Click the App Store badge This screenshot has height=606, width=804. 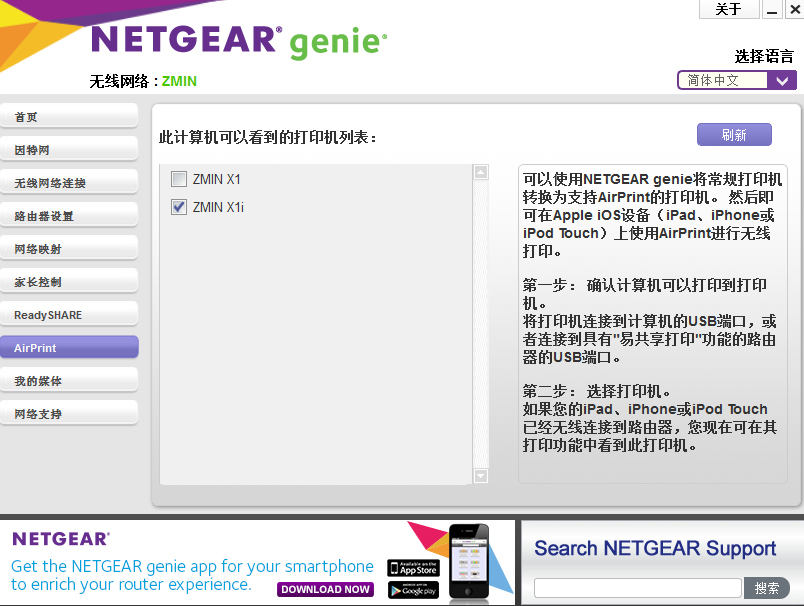(x=413, y=568)
